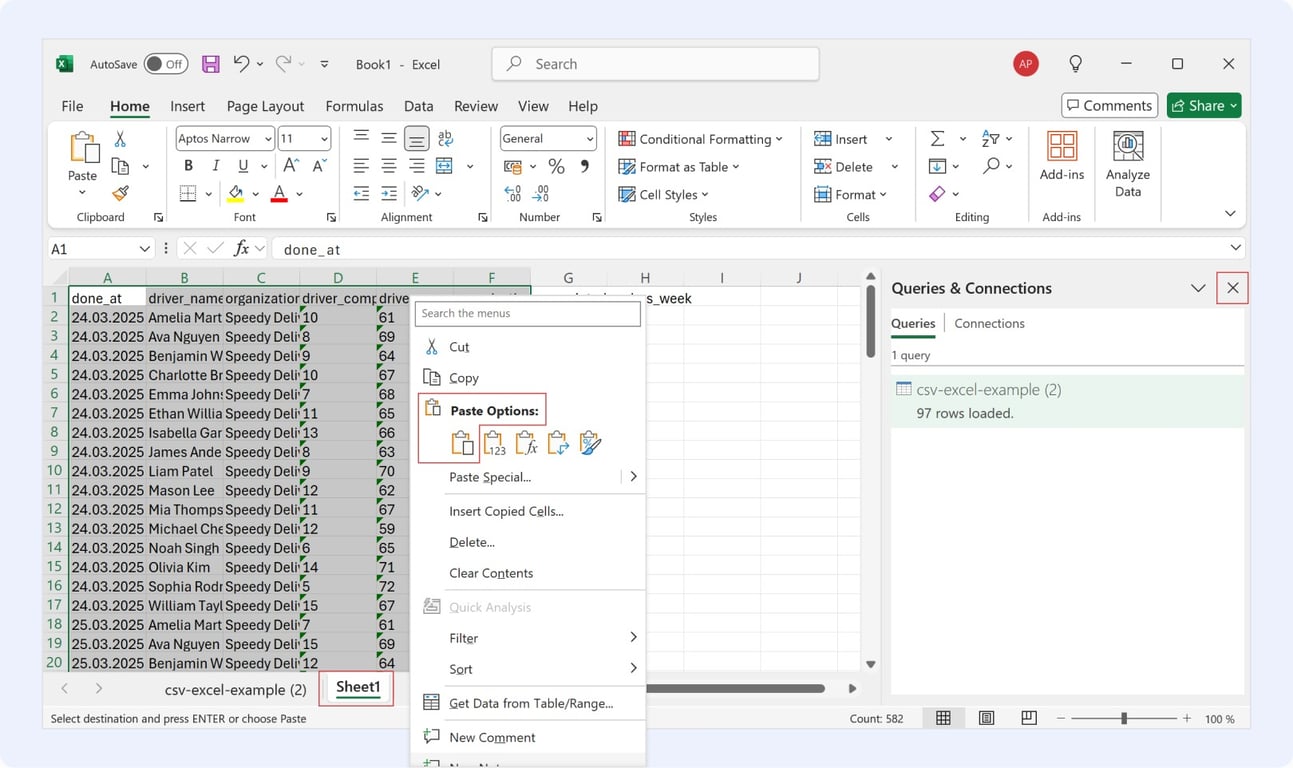Image resolution: width=1293 pixels, height=768 pixels.
Task: Expand Paste Special submenu arrow
Action: click(633, 477)
